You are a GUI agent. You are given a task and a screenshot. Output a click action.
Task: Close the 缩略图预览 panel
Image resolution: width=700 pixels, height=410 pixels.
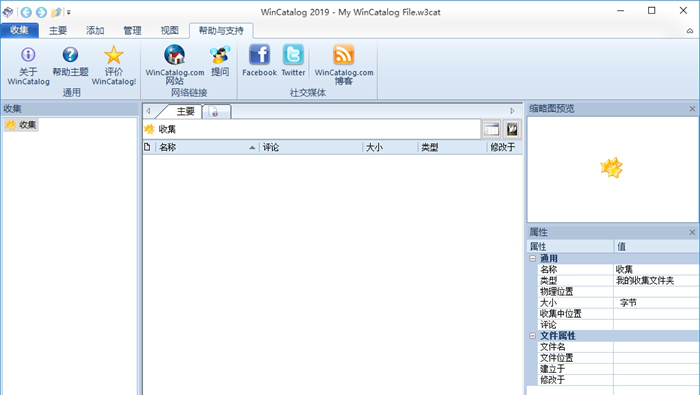point(692,109)
